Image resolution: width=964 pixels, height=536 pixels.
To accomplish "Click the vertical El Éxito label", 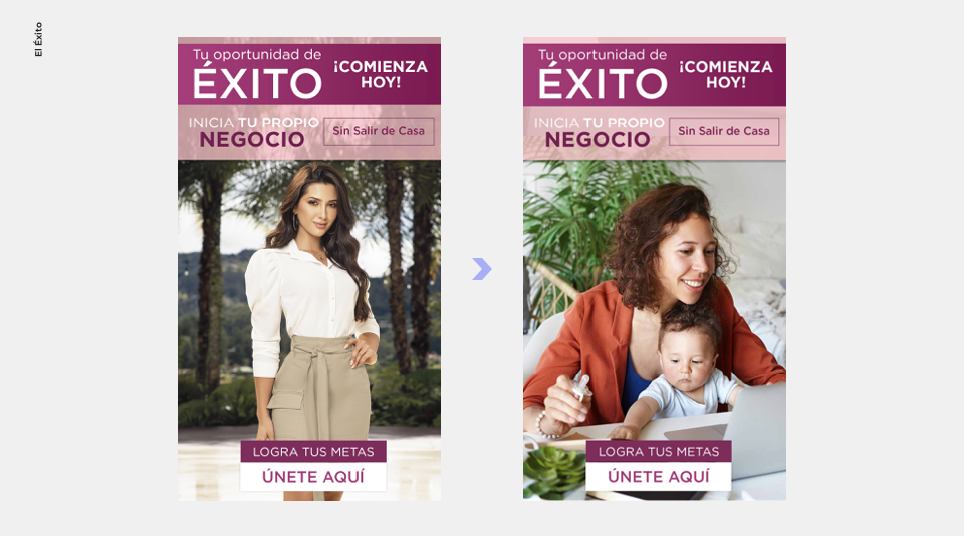I will tap(38, 39).
